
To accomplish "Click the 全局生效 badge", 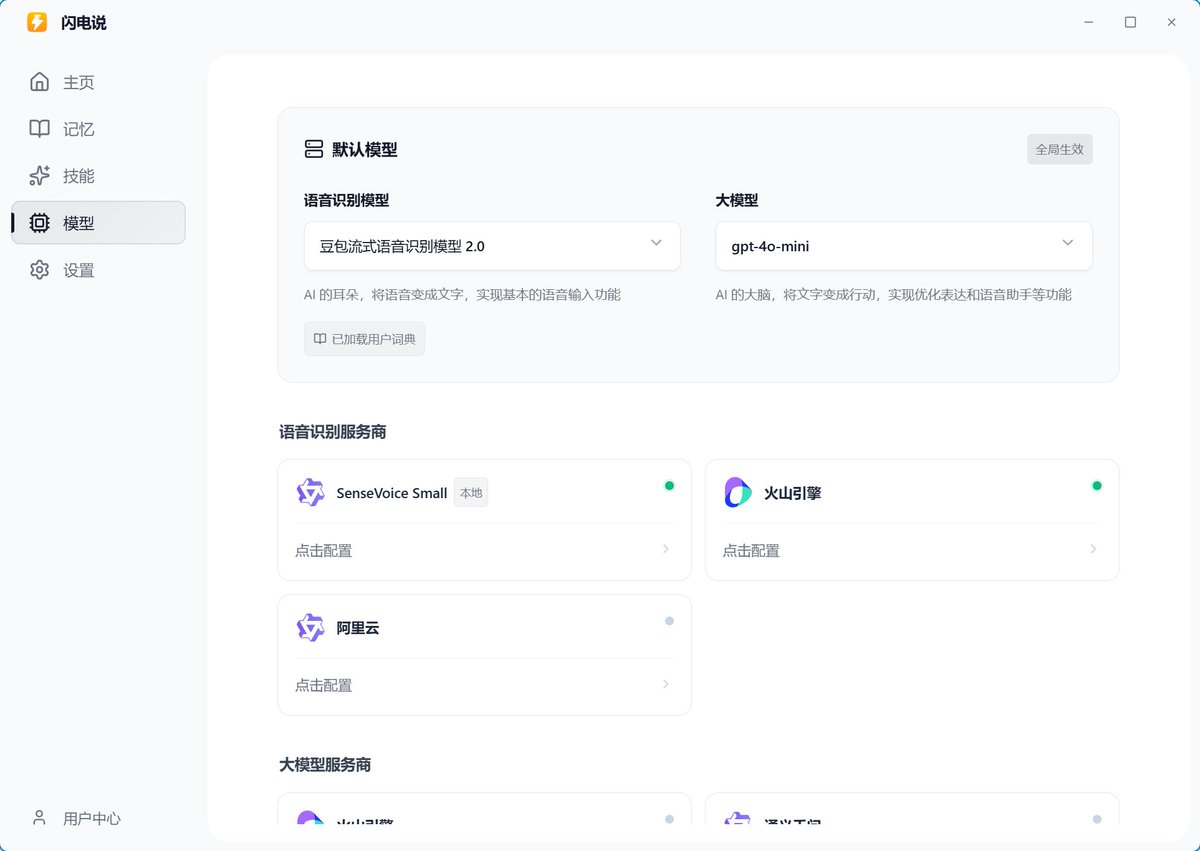I will (1060, 149).
